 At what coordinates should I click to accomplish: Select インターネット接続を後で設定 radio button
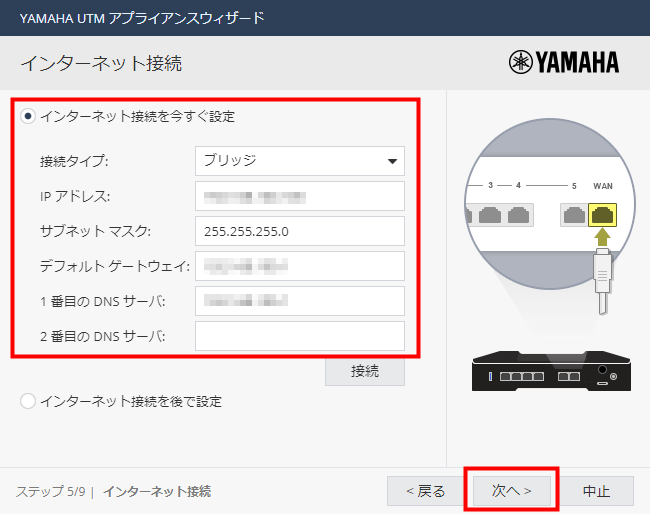(28, 401)
